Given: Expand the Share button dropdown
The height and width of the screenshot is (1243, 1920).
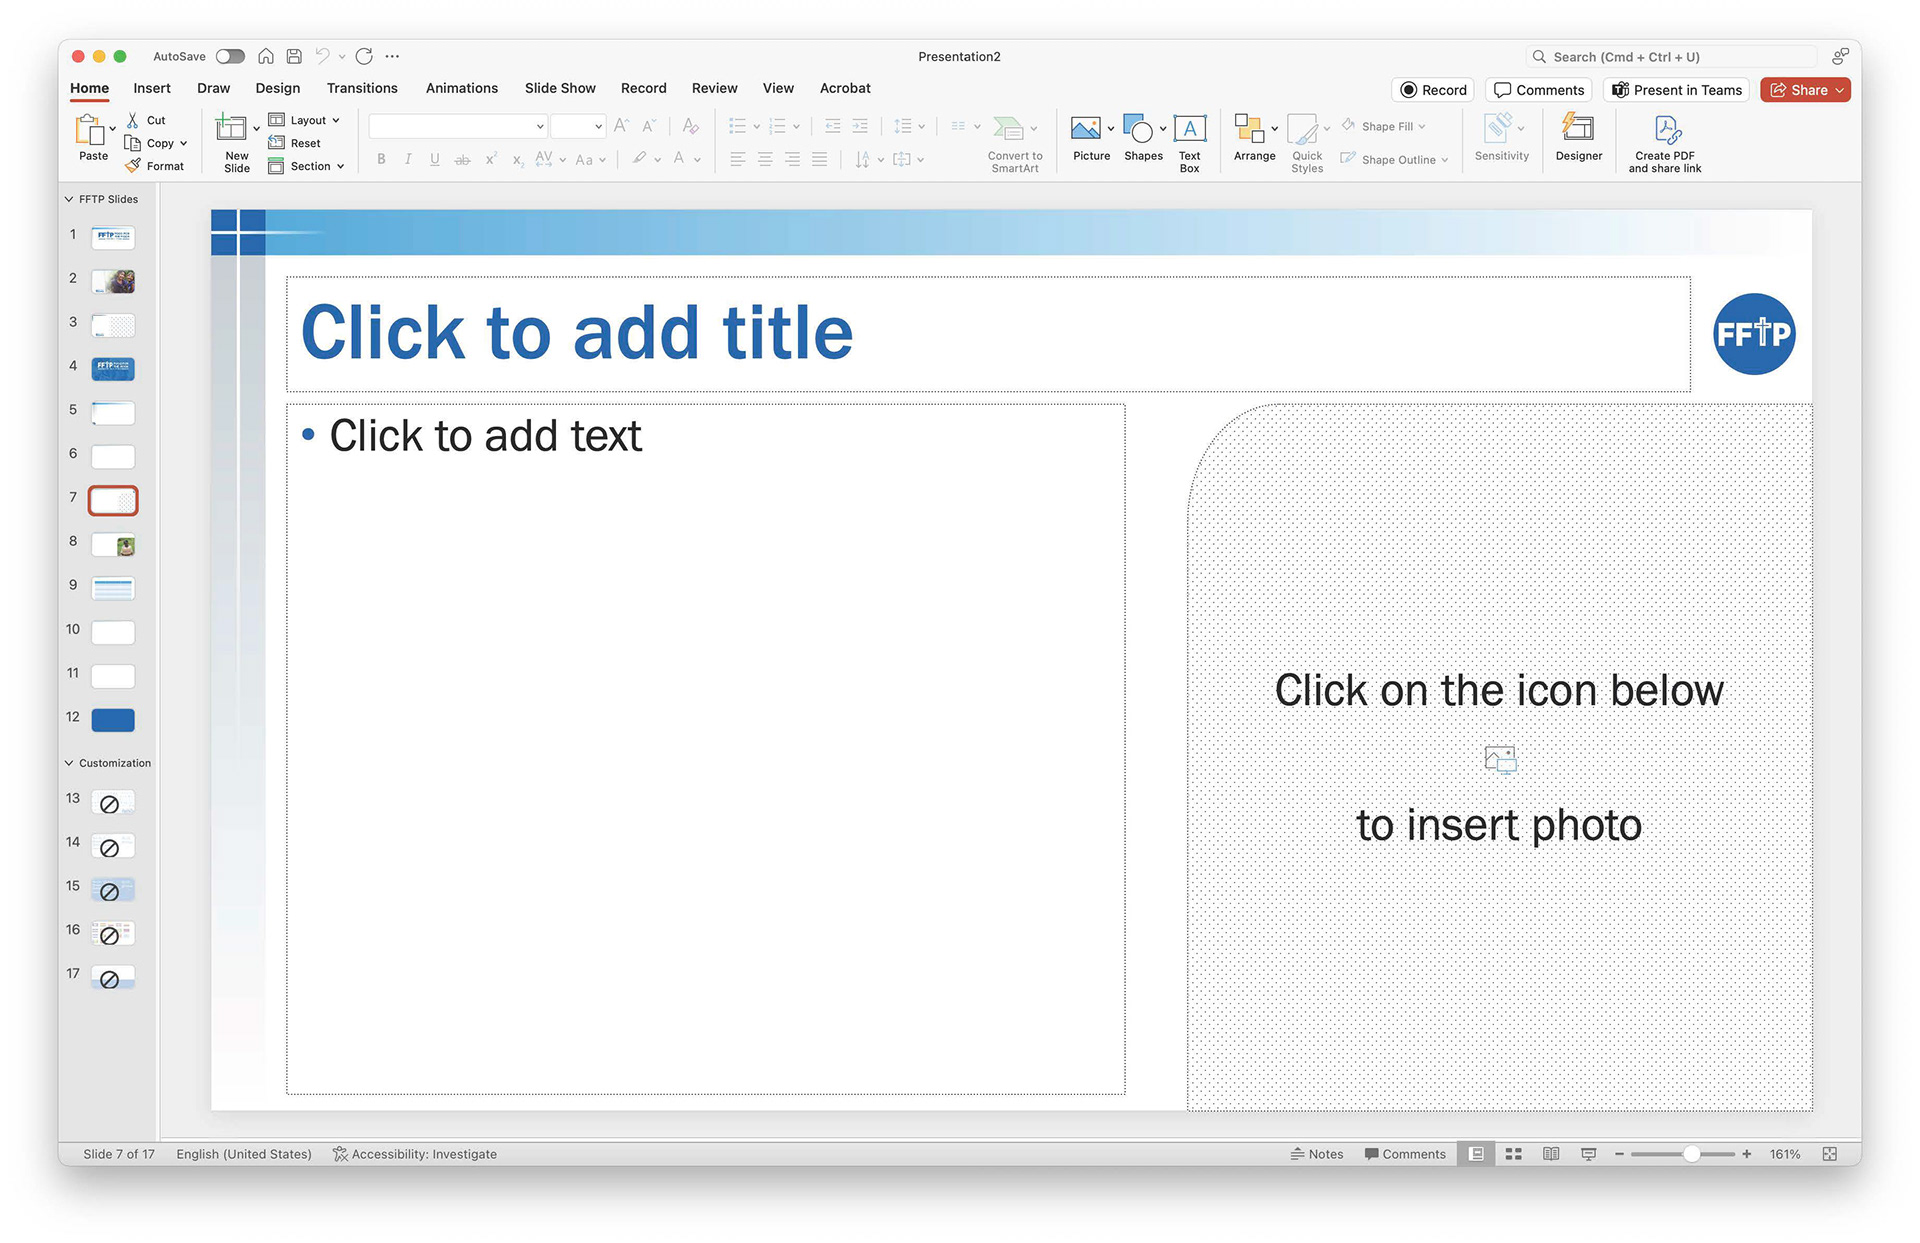Looking at the screenshot, I should click(x=1839, y=90).
